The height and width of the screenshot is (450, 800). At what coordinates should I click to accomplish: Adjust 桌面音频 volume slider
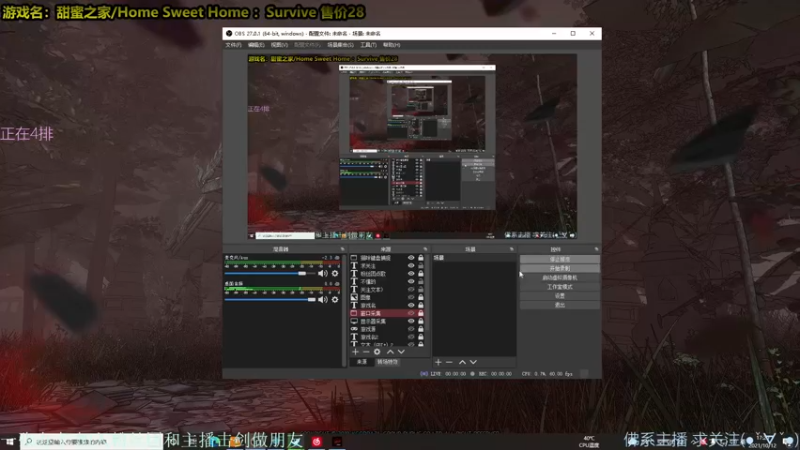(x=270, y=299)
